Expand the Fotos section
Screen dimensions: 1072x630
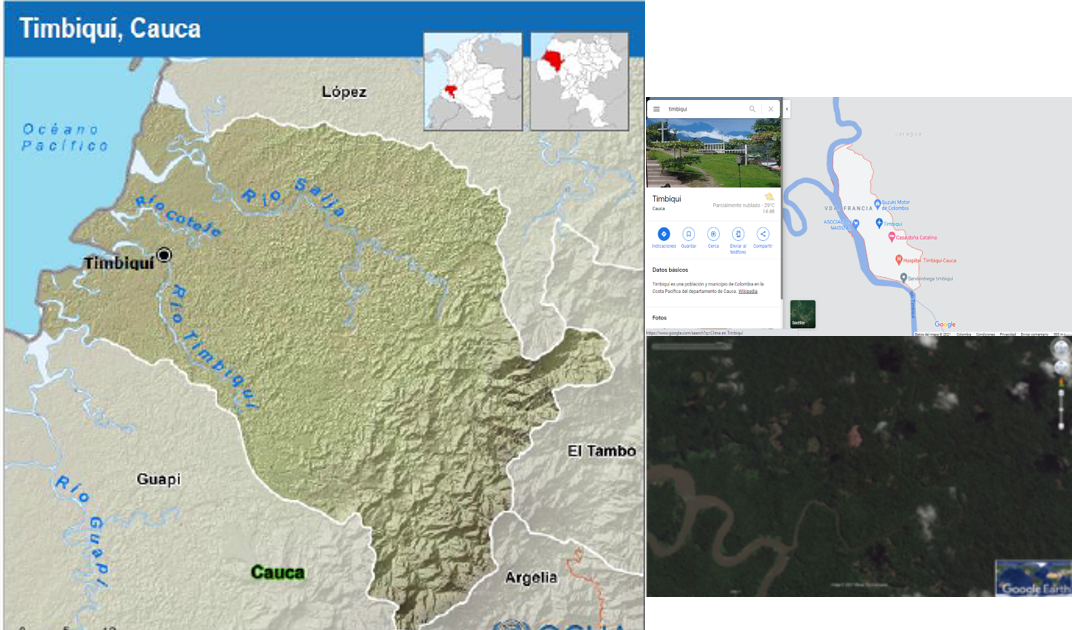[657, 316]
